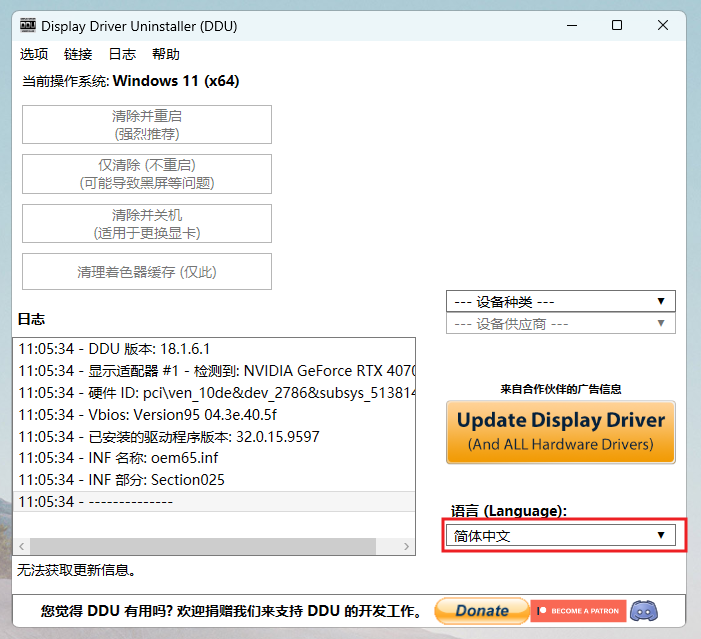Screen dimensions: 701x639
Task: Minimize the DDU window
Action: point(572,25)
